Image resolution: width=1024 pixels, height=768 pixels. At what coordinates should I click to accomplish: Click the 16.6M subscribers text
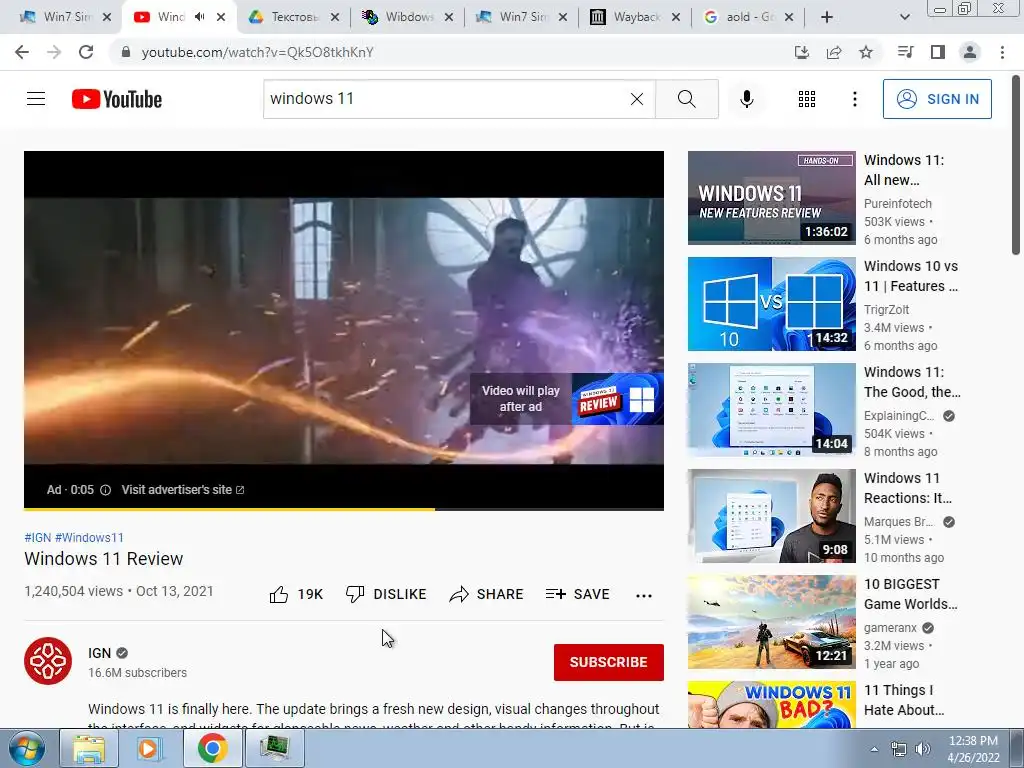click(x=137, y=673)
